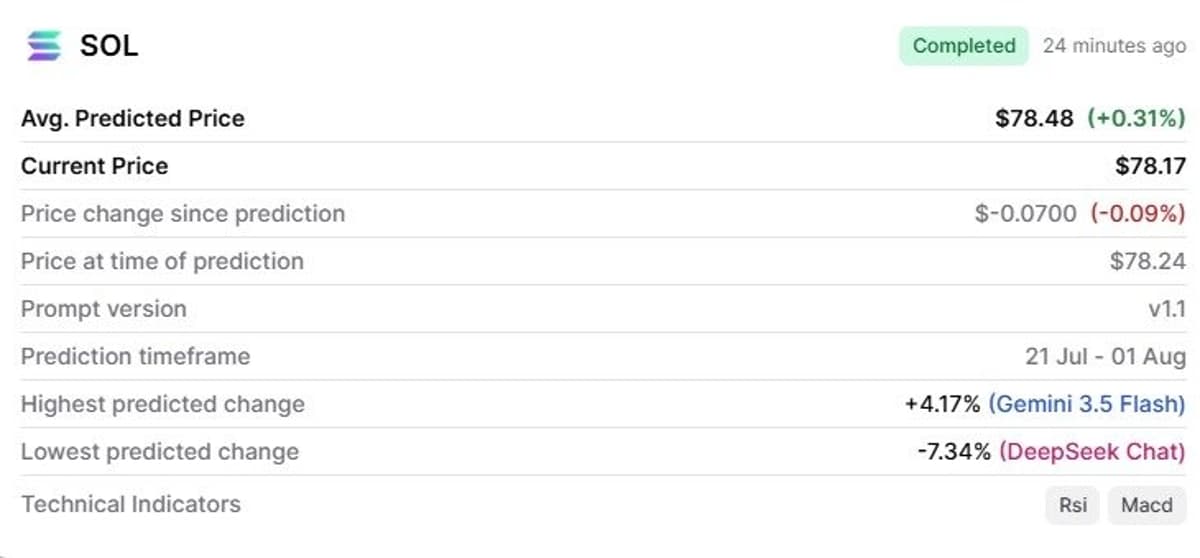Viewport: 1200px width, 558px height.
Task: Select the Rsi technical indicator tag
Action: (x=1073, y=505)
